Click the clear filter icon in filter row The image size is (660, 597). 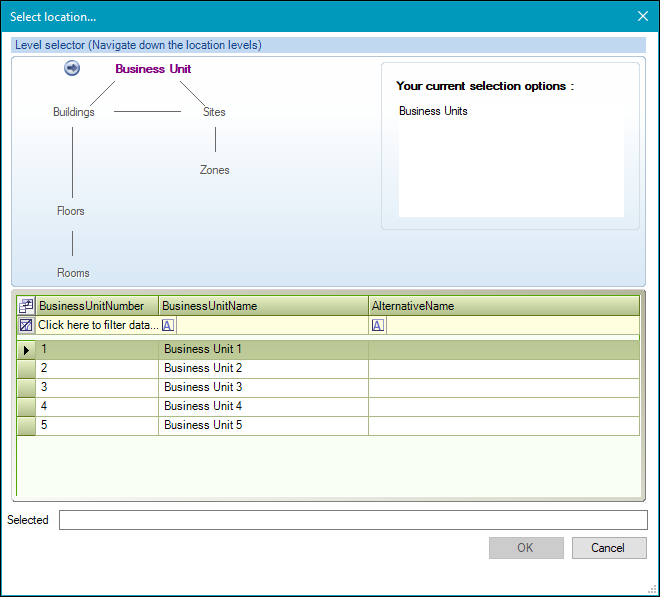26,325
